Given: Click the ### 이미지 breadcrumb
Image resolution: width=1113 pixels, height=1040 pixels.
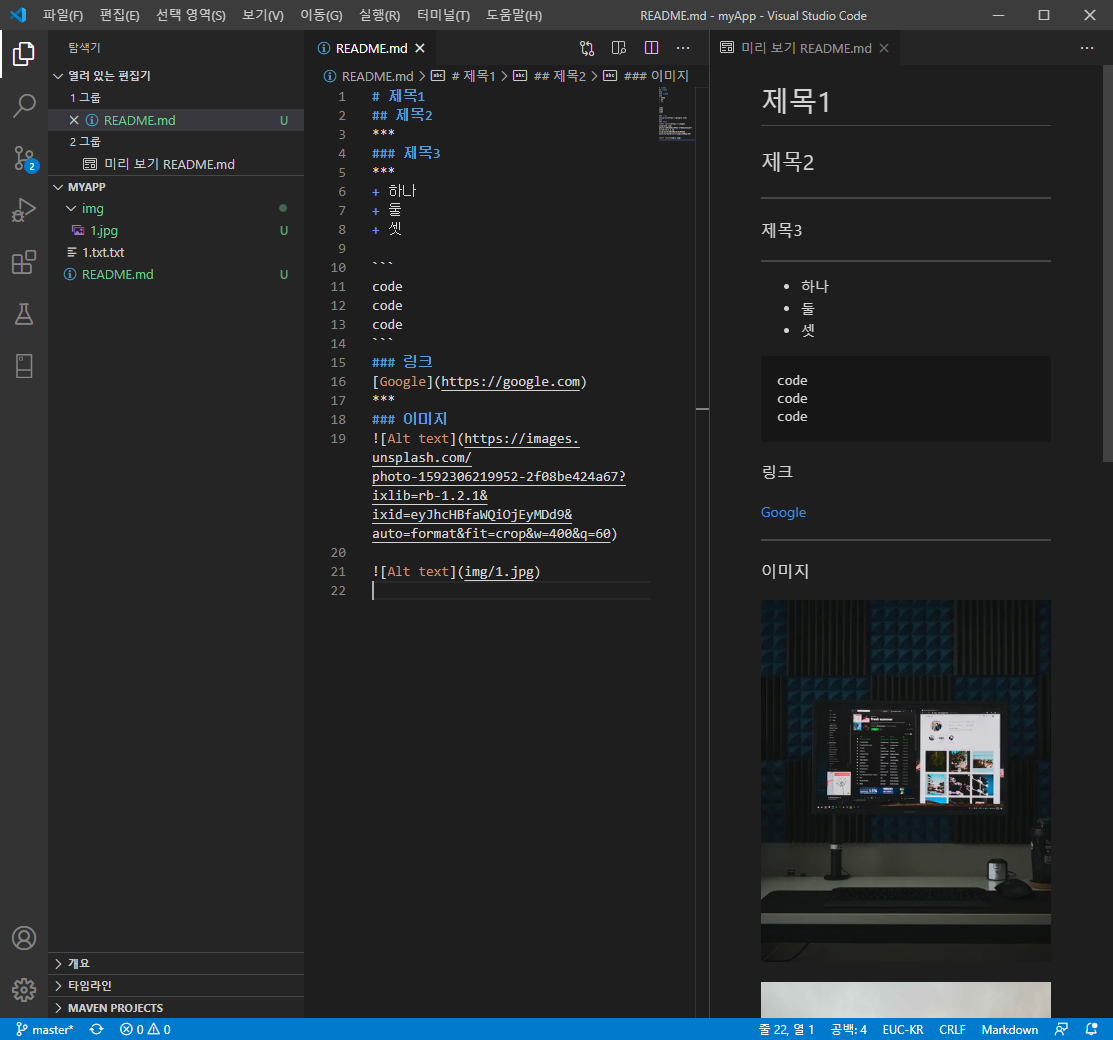Looking at the screenshot, I should pyautogui.click(x=646, y=76).
